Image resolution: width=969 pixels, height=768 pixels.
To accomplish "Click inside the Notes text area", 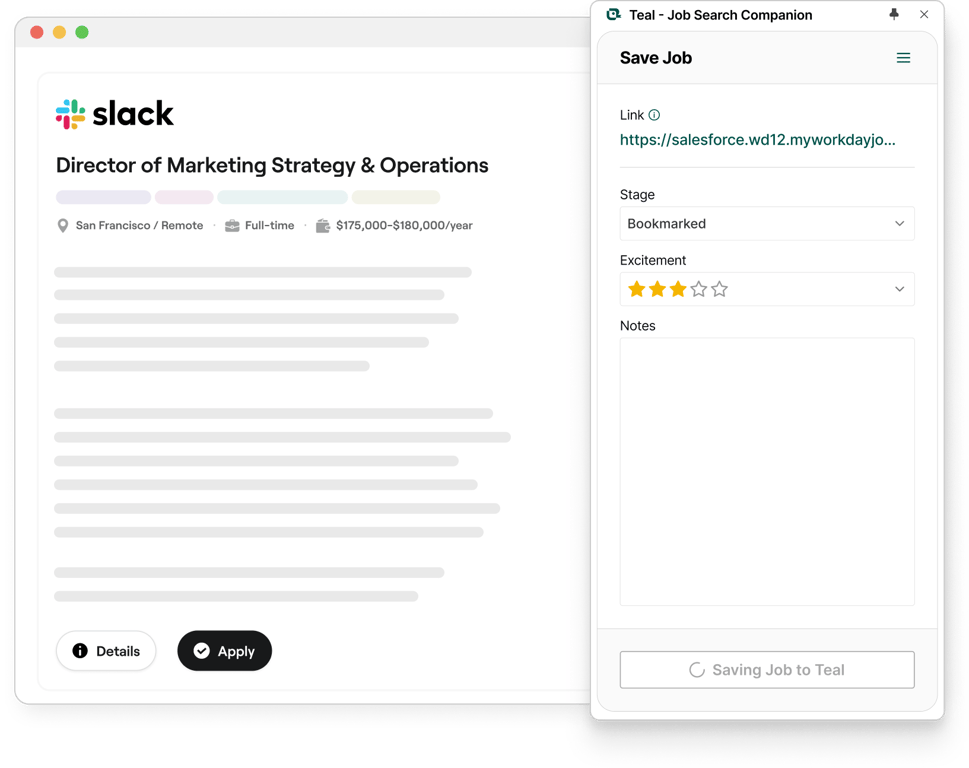I will pos(767,471).
